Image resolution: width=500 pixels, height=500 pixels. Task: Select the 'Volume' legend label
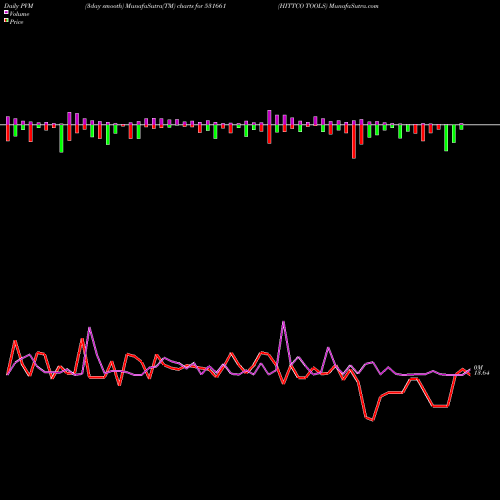pyautogui.click(x=19, y=14)
